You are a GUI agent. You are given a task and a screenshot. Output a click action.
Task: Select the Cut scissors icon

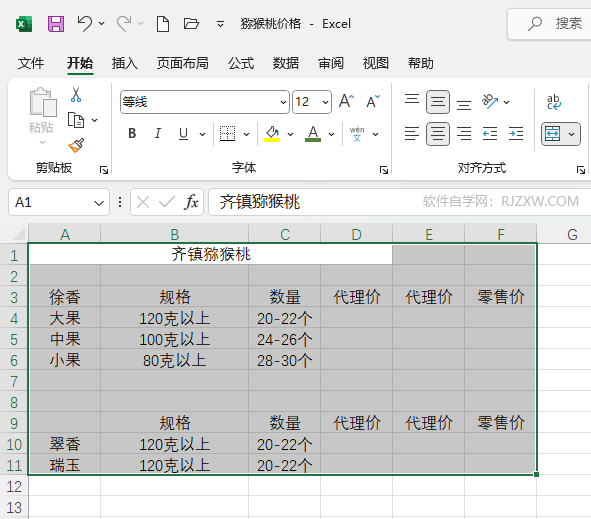[x=76, y=95]
